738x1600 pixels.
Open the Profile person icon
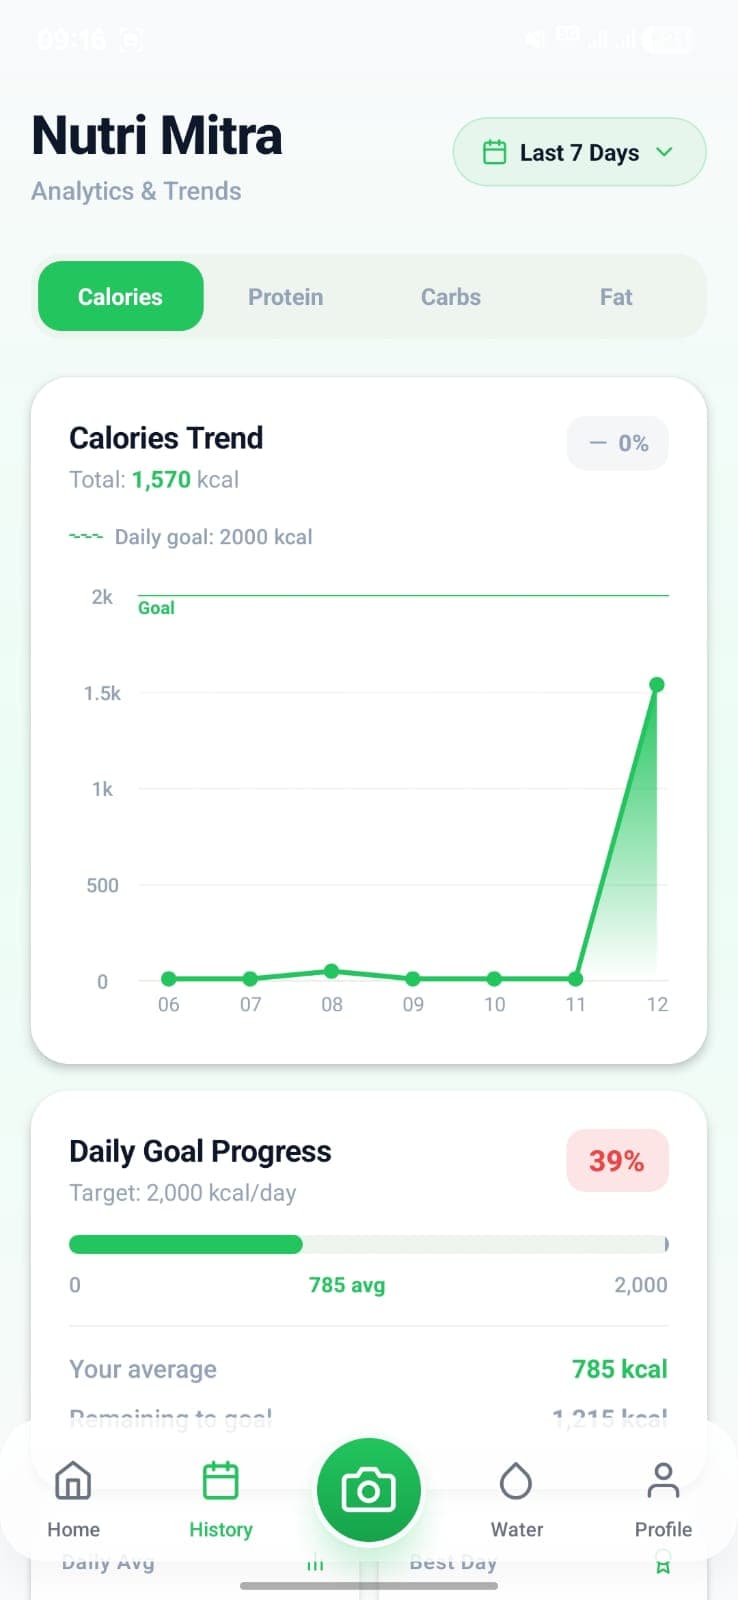pyautogui.click(x=663, y=1481)
